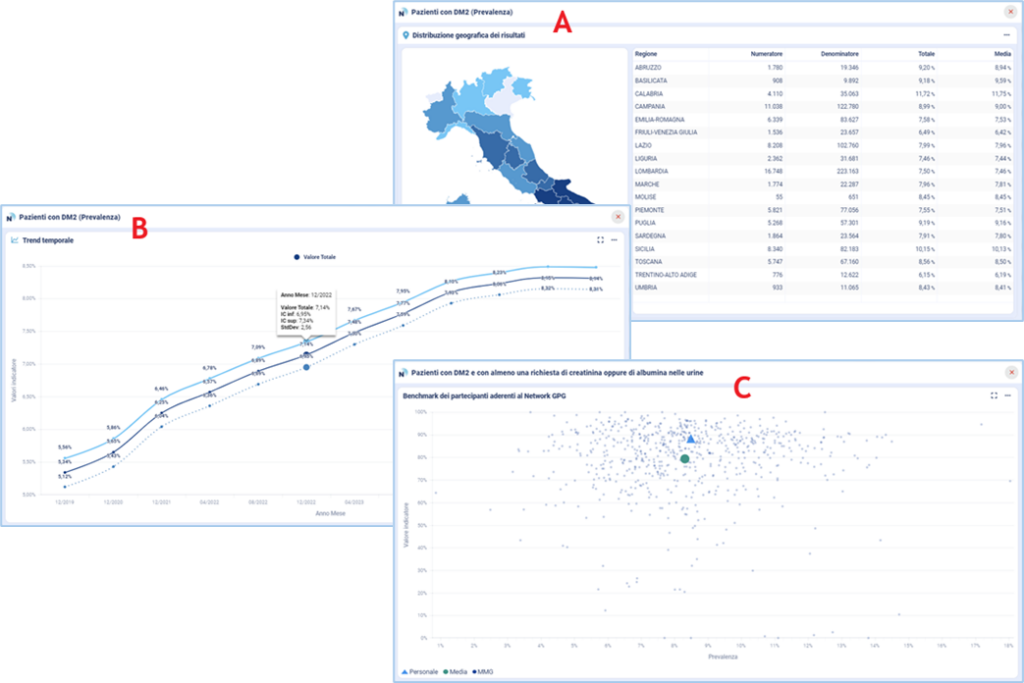This screenshot has height=683, width=1024.
Task: Sort table by Numeratore column header
Action: [x=766, y=53]
